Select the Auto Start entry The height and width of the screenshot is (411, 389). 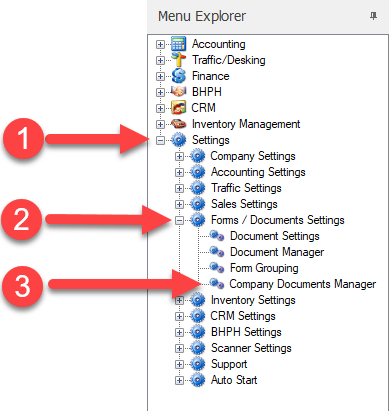pos(234,380)
